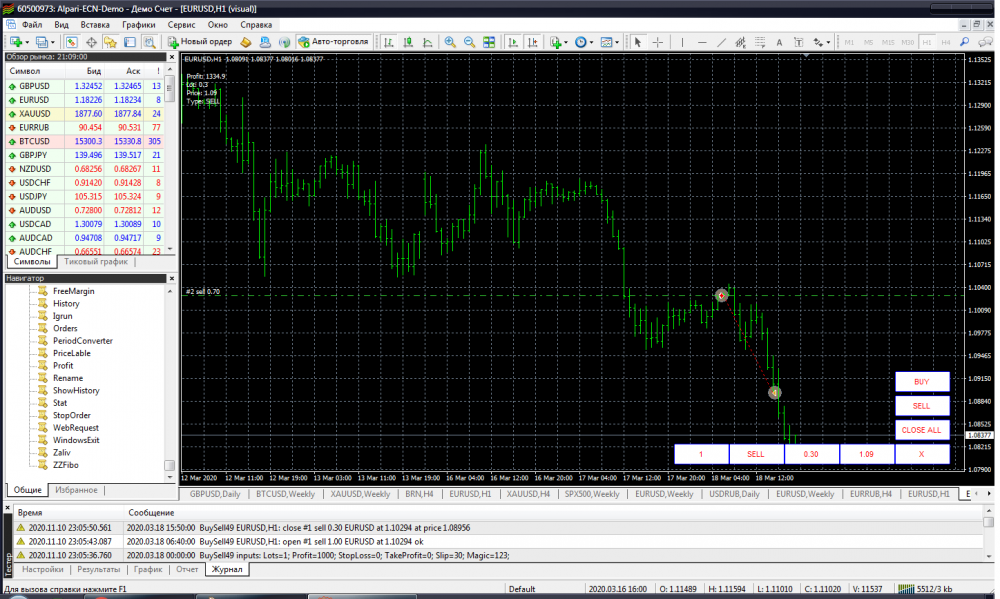Open the indicators list icon
This screenshot has width=1000, height=599.
(x=555, y=42)
